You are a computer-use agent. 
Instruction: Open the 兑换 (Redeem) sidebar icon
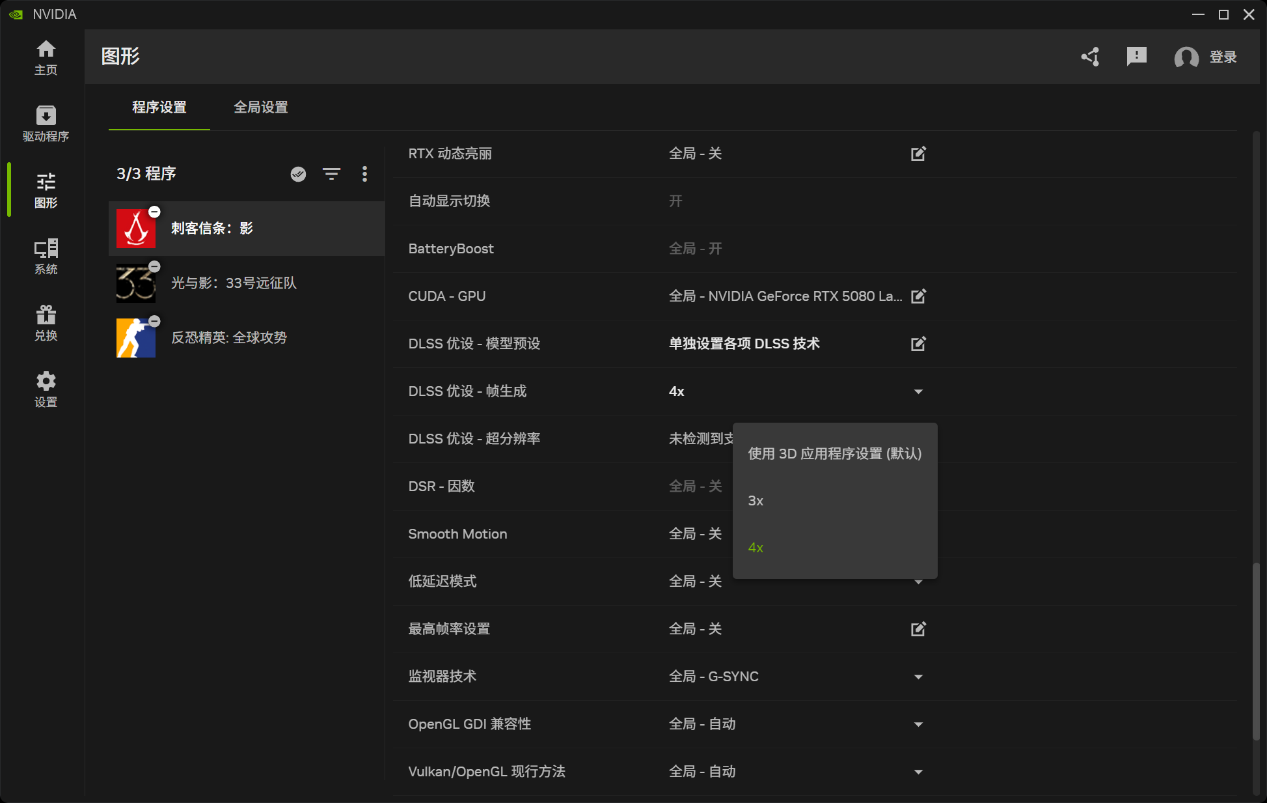click(45, 322)
